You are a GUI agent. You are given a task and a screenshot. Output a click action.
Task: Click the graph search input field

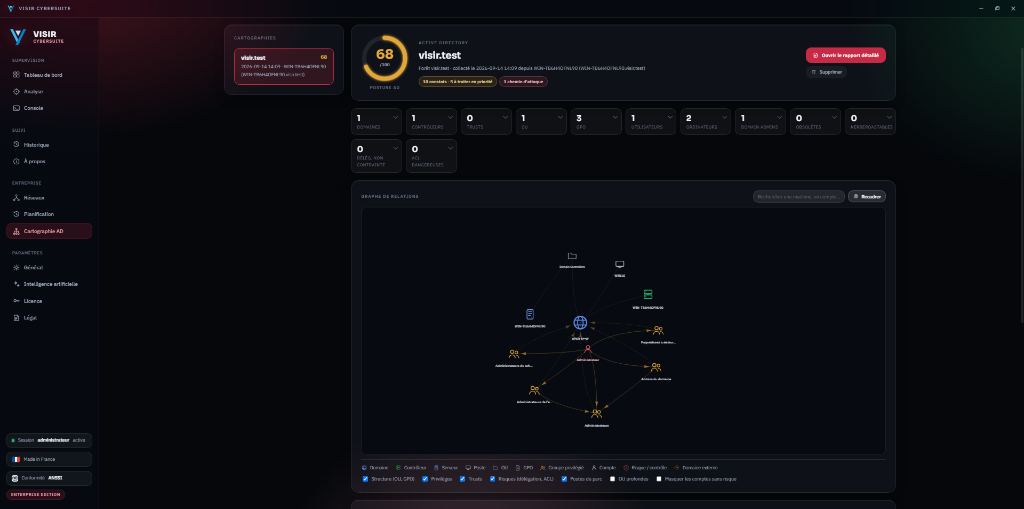click(799, 196)
